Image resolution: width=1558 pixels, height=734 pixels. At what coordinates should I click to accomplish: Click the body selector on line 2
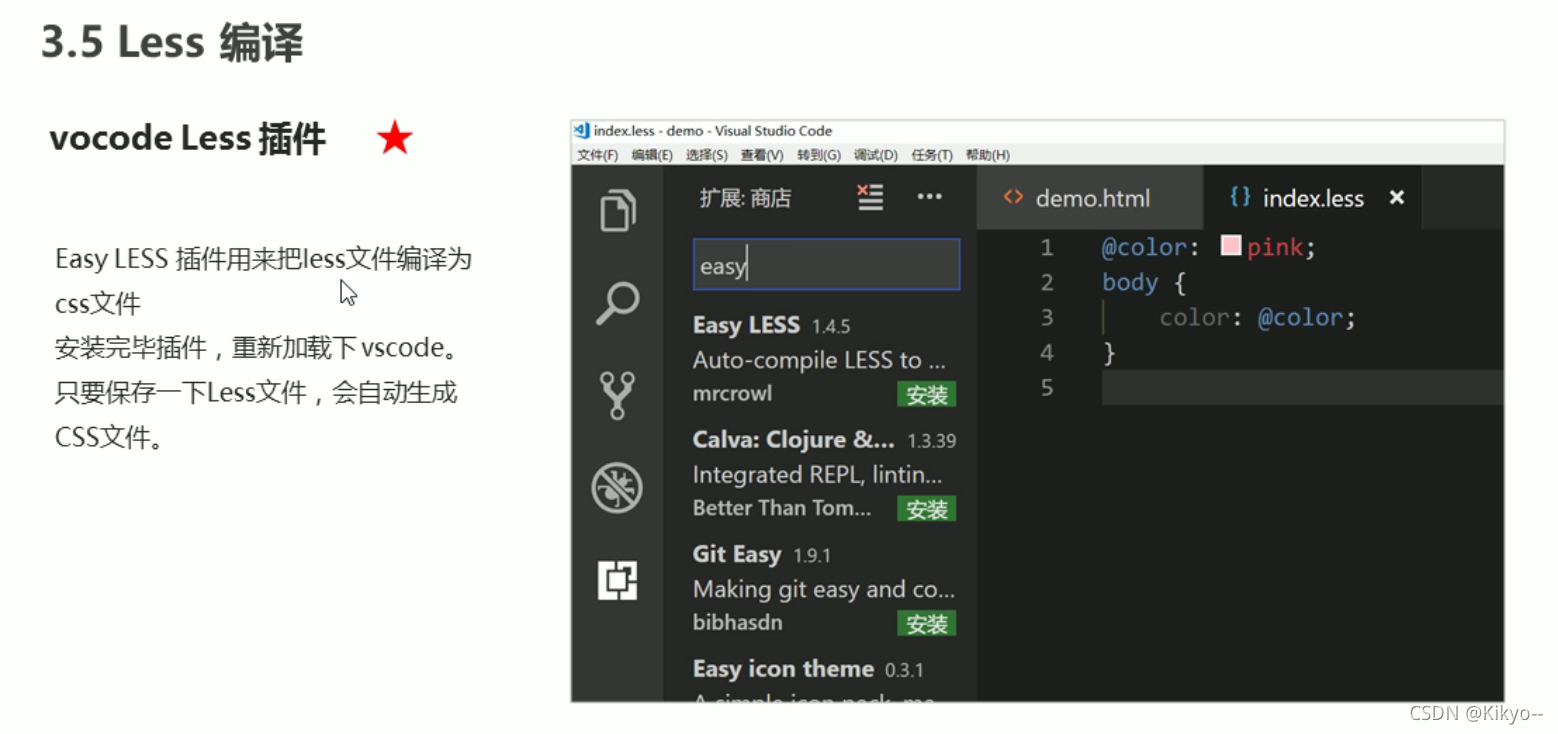point(1130,283)
